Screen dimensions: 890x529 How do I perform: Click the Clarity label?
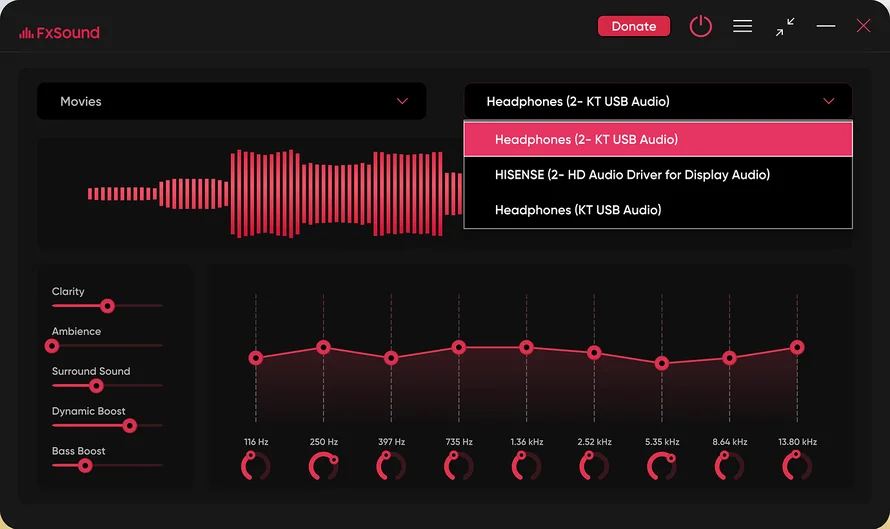tap(68, 292)
